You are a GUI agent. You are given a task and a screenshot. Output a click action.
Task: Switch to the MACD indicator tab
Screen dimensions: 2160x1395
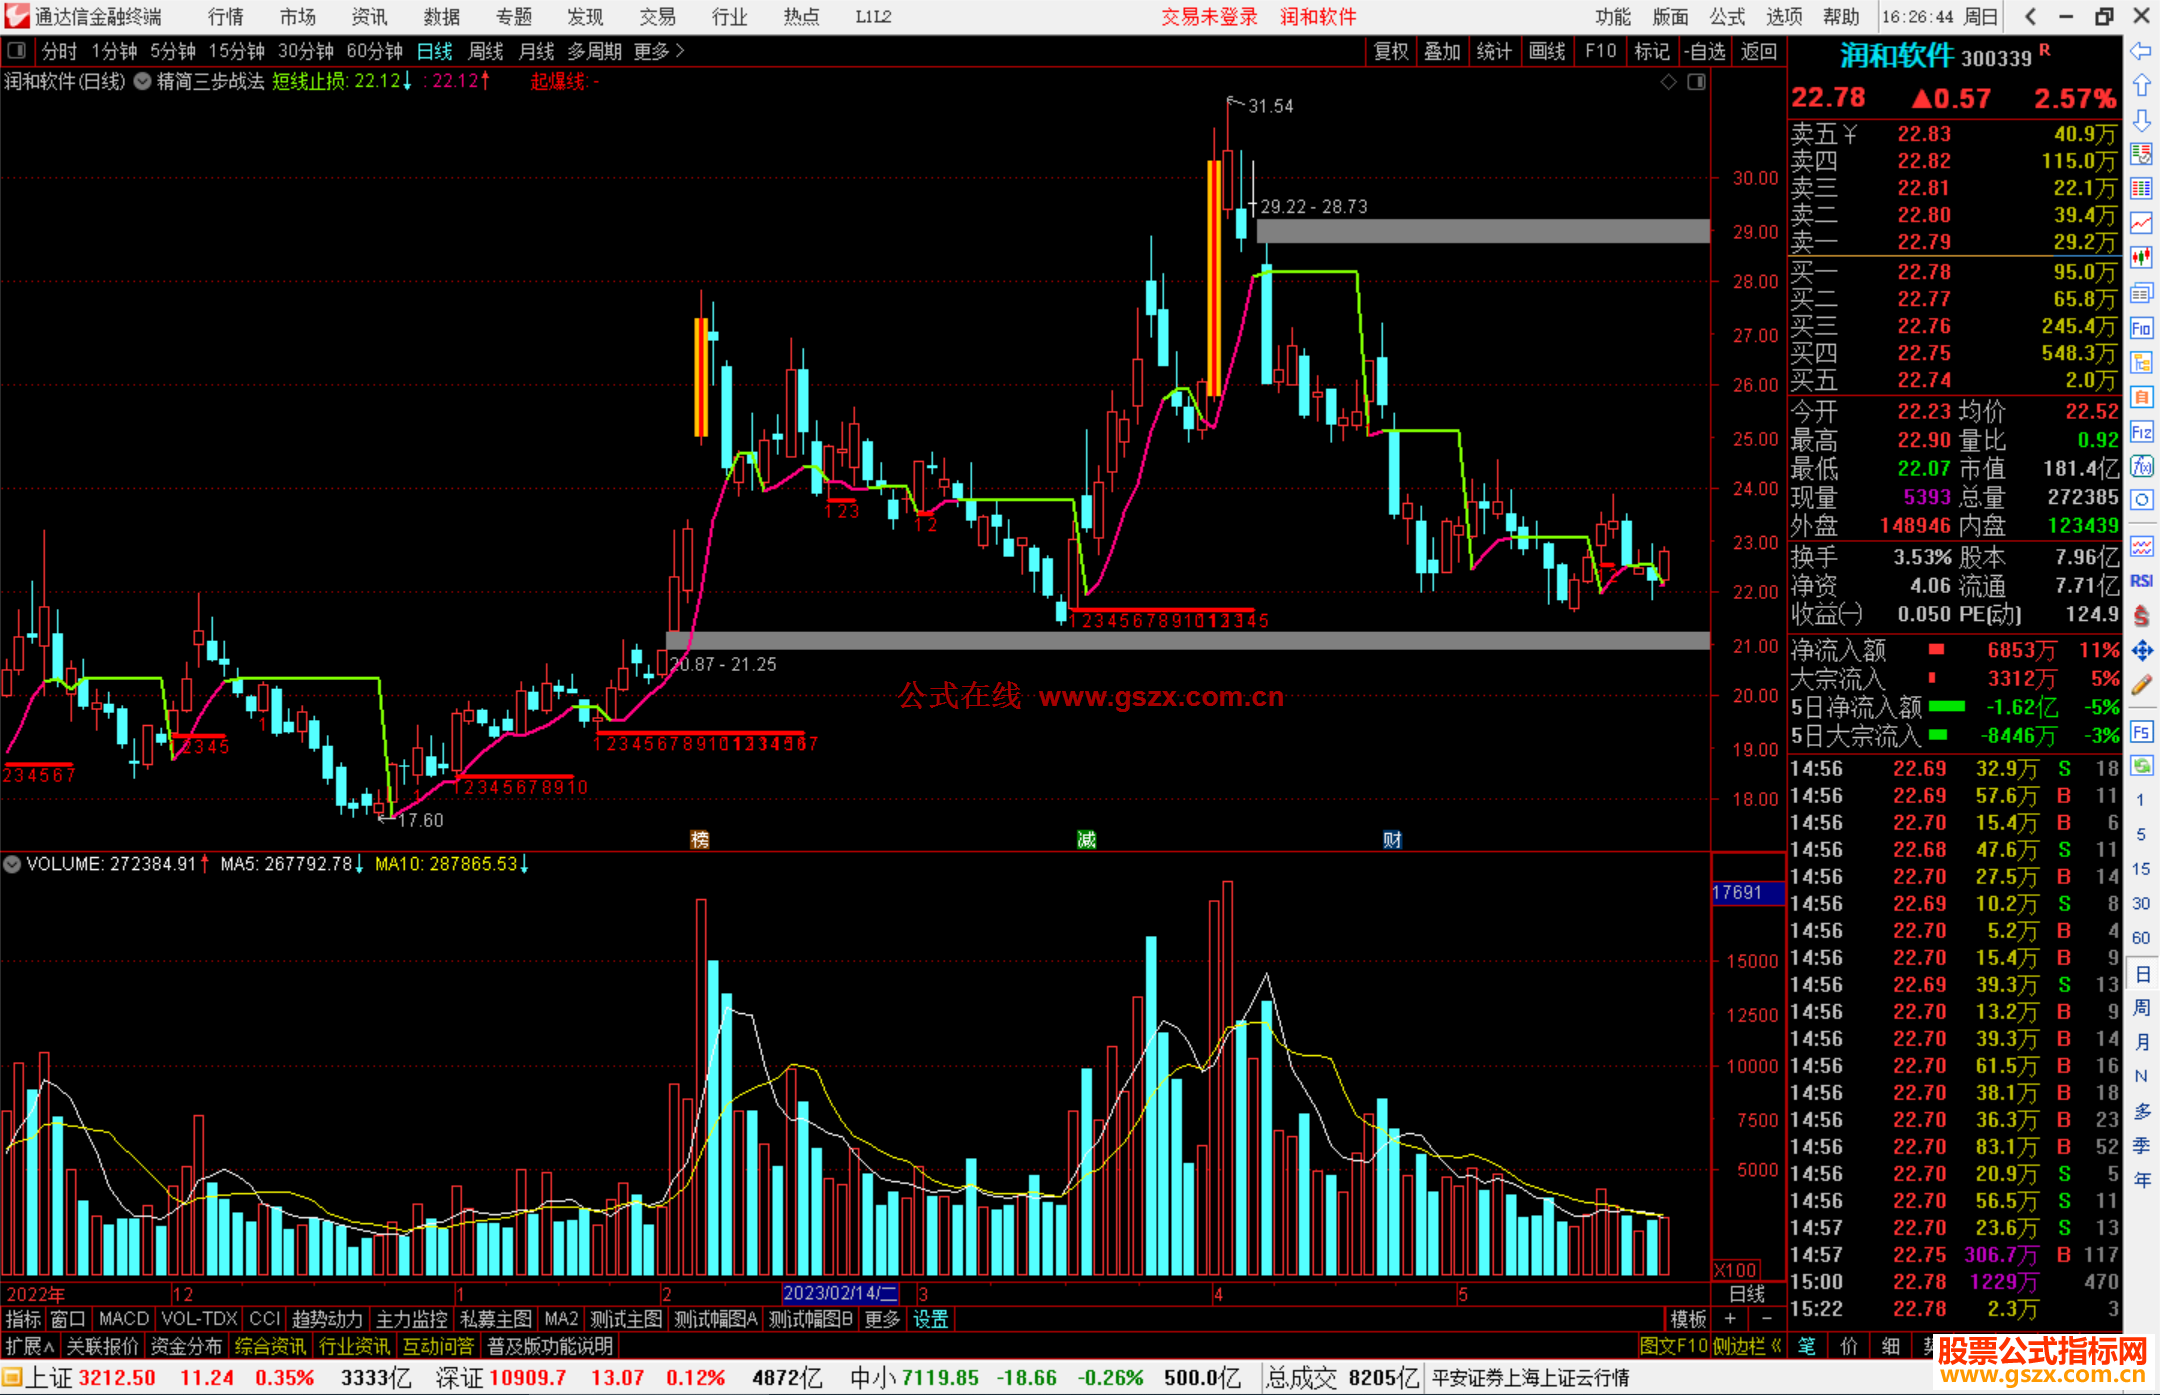click(124, 1319)
